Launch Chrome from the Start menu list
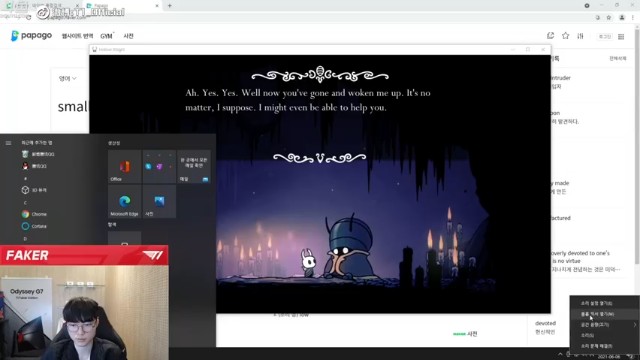The height and width of the screenshot is (360, 640). (34, 214)
